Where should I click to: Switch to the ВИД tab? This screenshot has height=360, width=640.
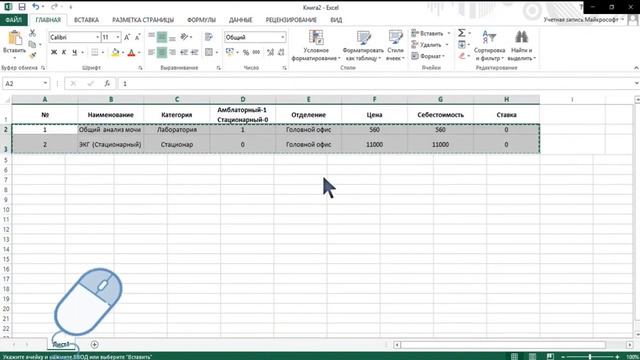(336, 20)
